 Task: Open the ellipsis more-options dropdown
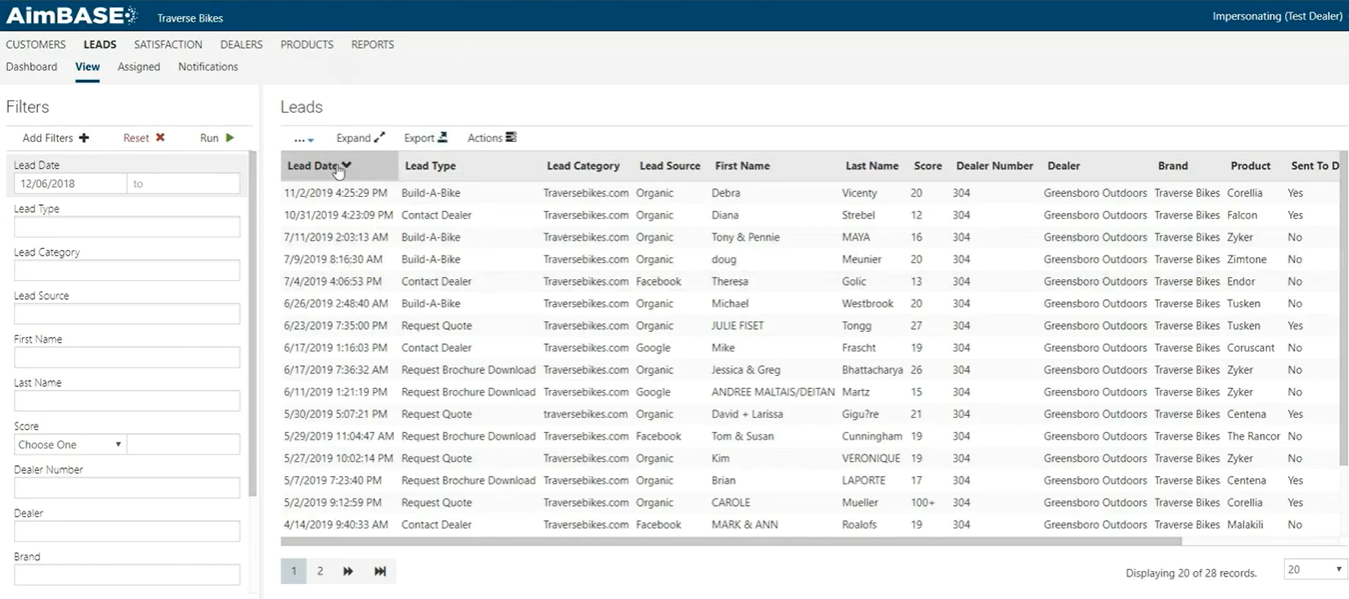303,139
